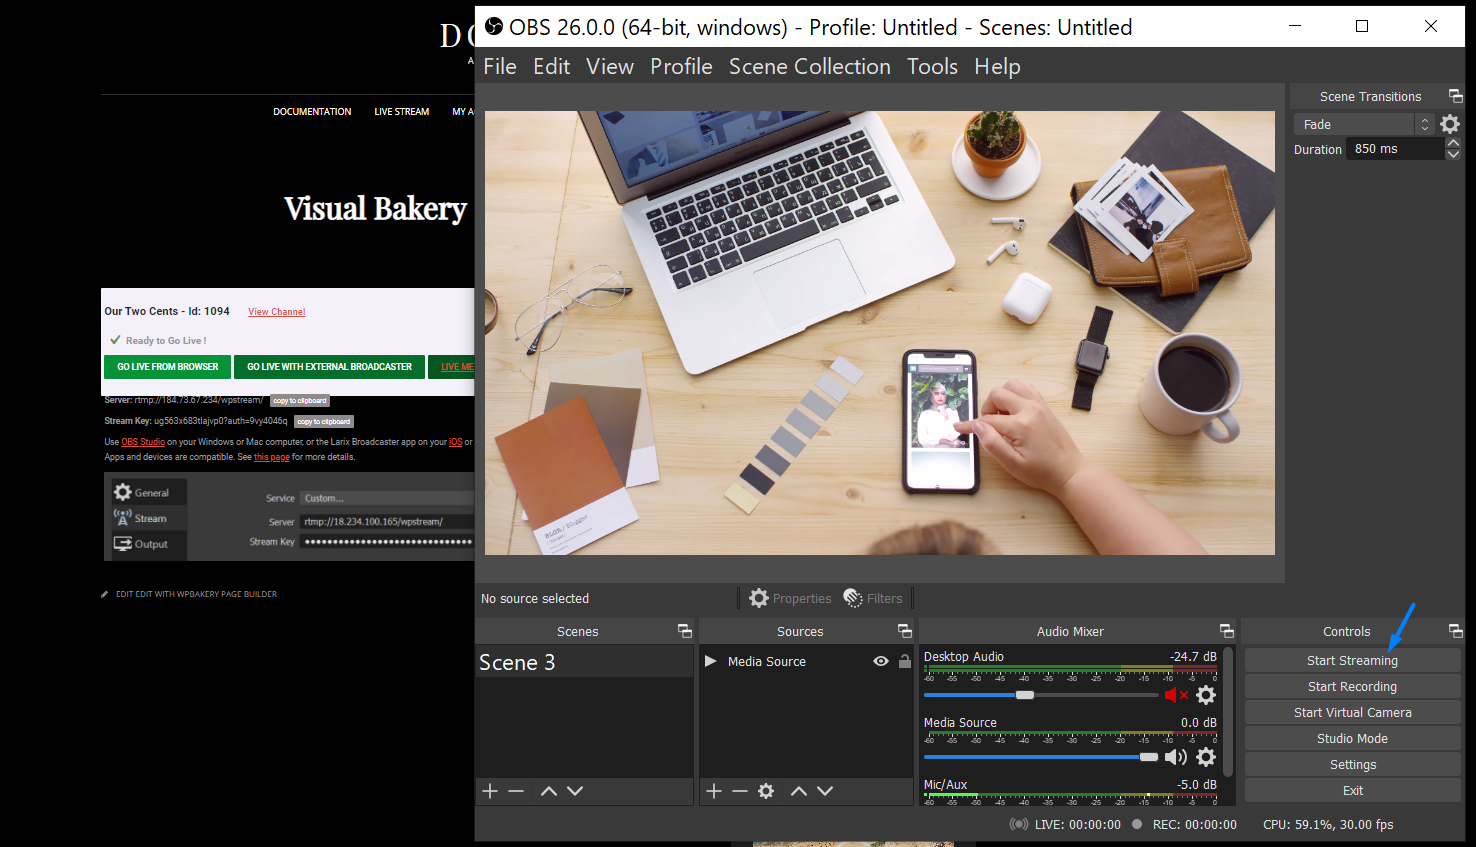Open View Channel link on web page

click(x=277, y=312)
